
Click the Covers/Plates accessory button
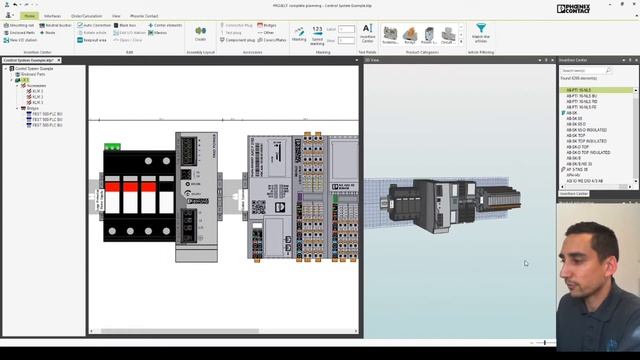(271, 40)
